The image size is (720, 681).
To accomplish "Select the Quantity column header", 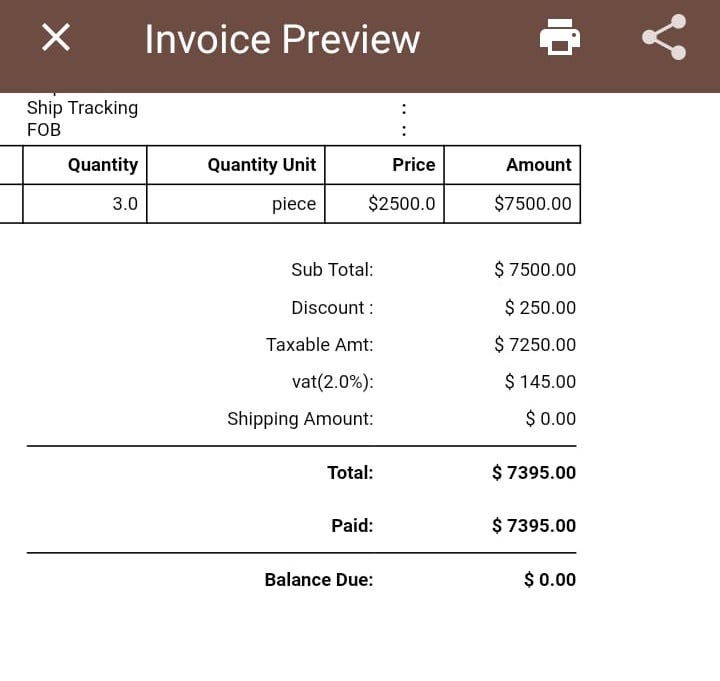I will point(85,165).
